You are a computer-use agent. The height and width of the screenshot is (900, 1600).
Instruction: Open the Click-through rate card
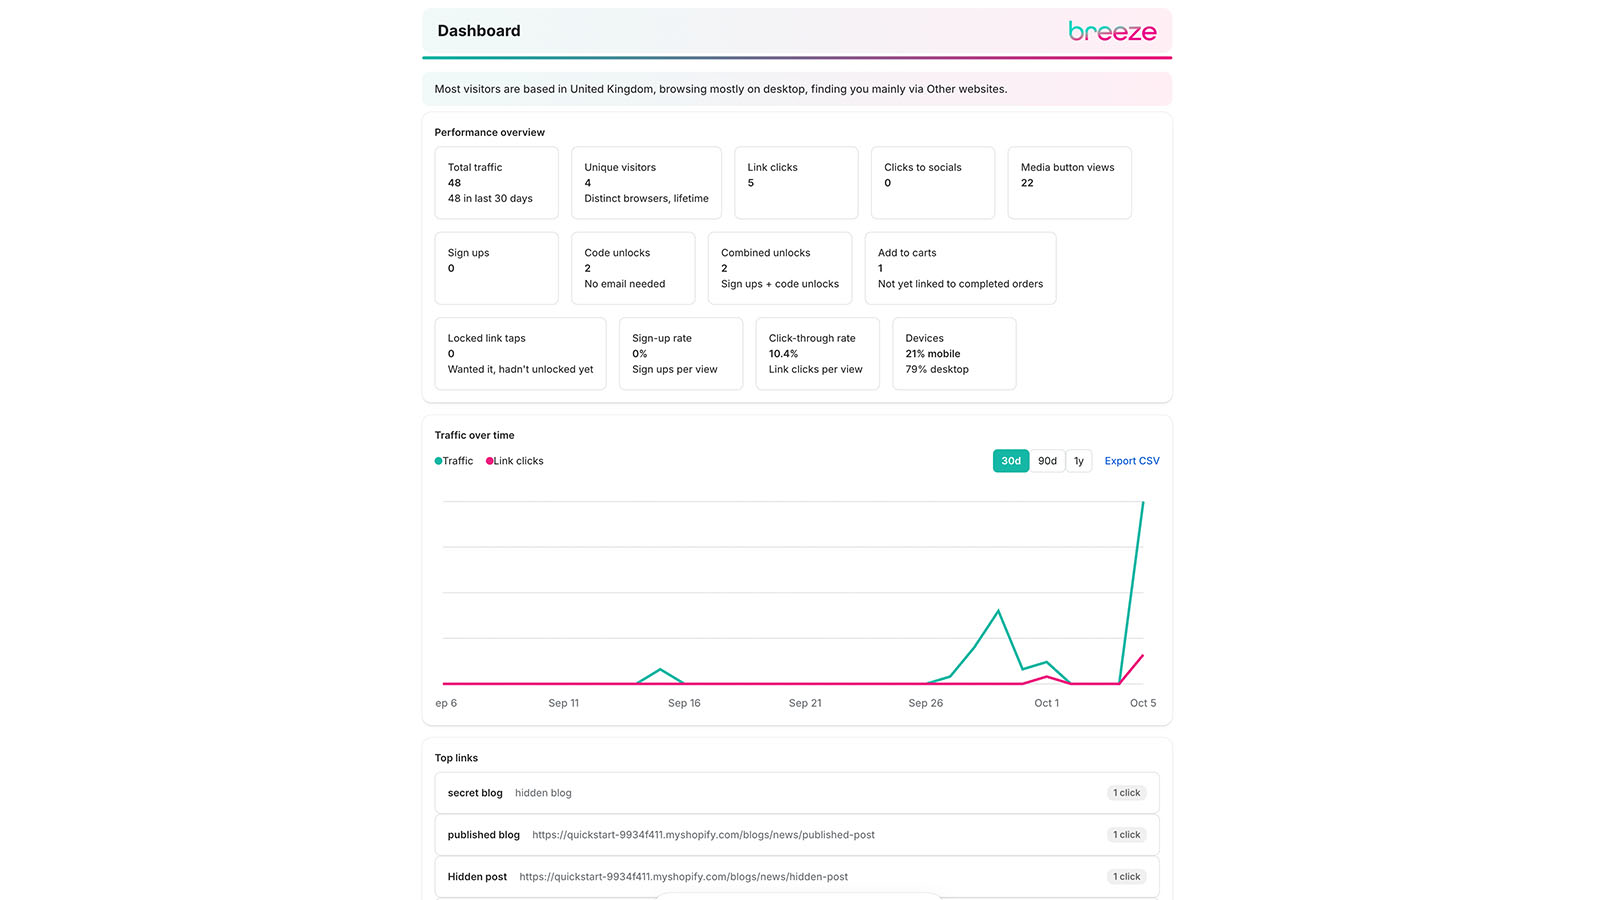(x=817, y=354)
